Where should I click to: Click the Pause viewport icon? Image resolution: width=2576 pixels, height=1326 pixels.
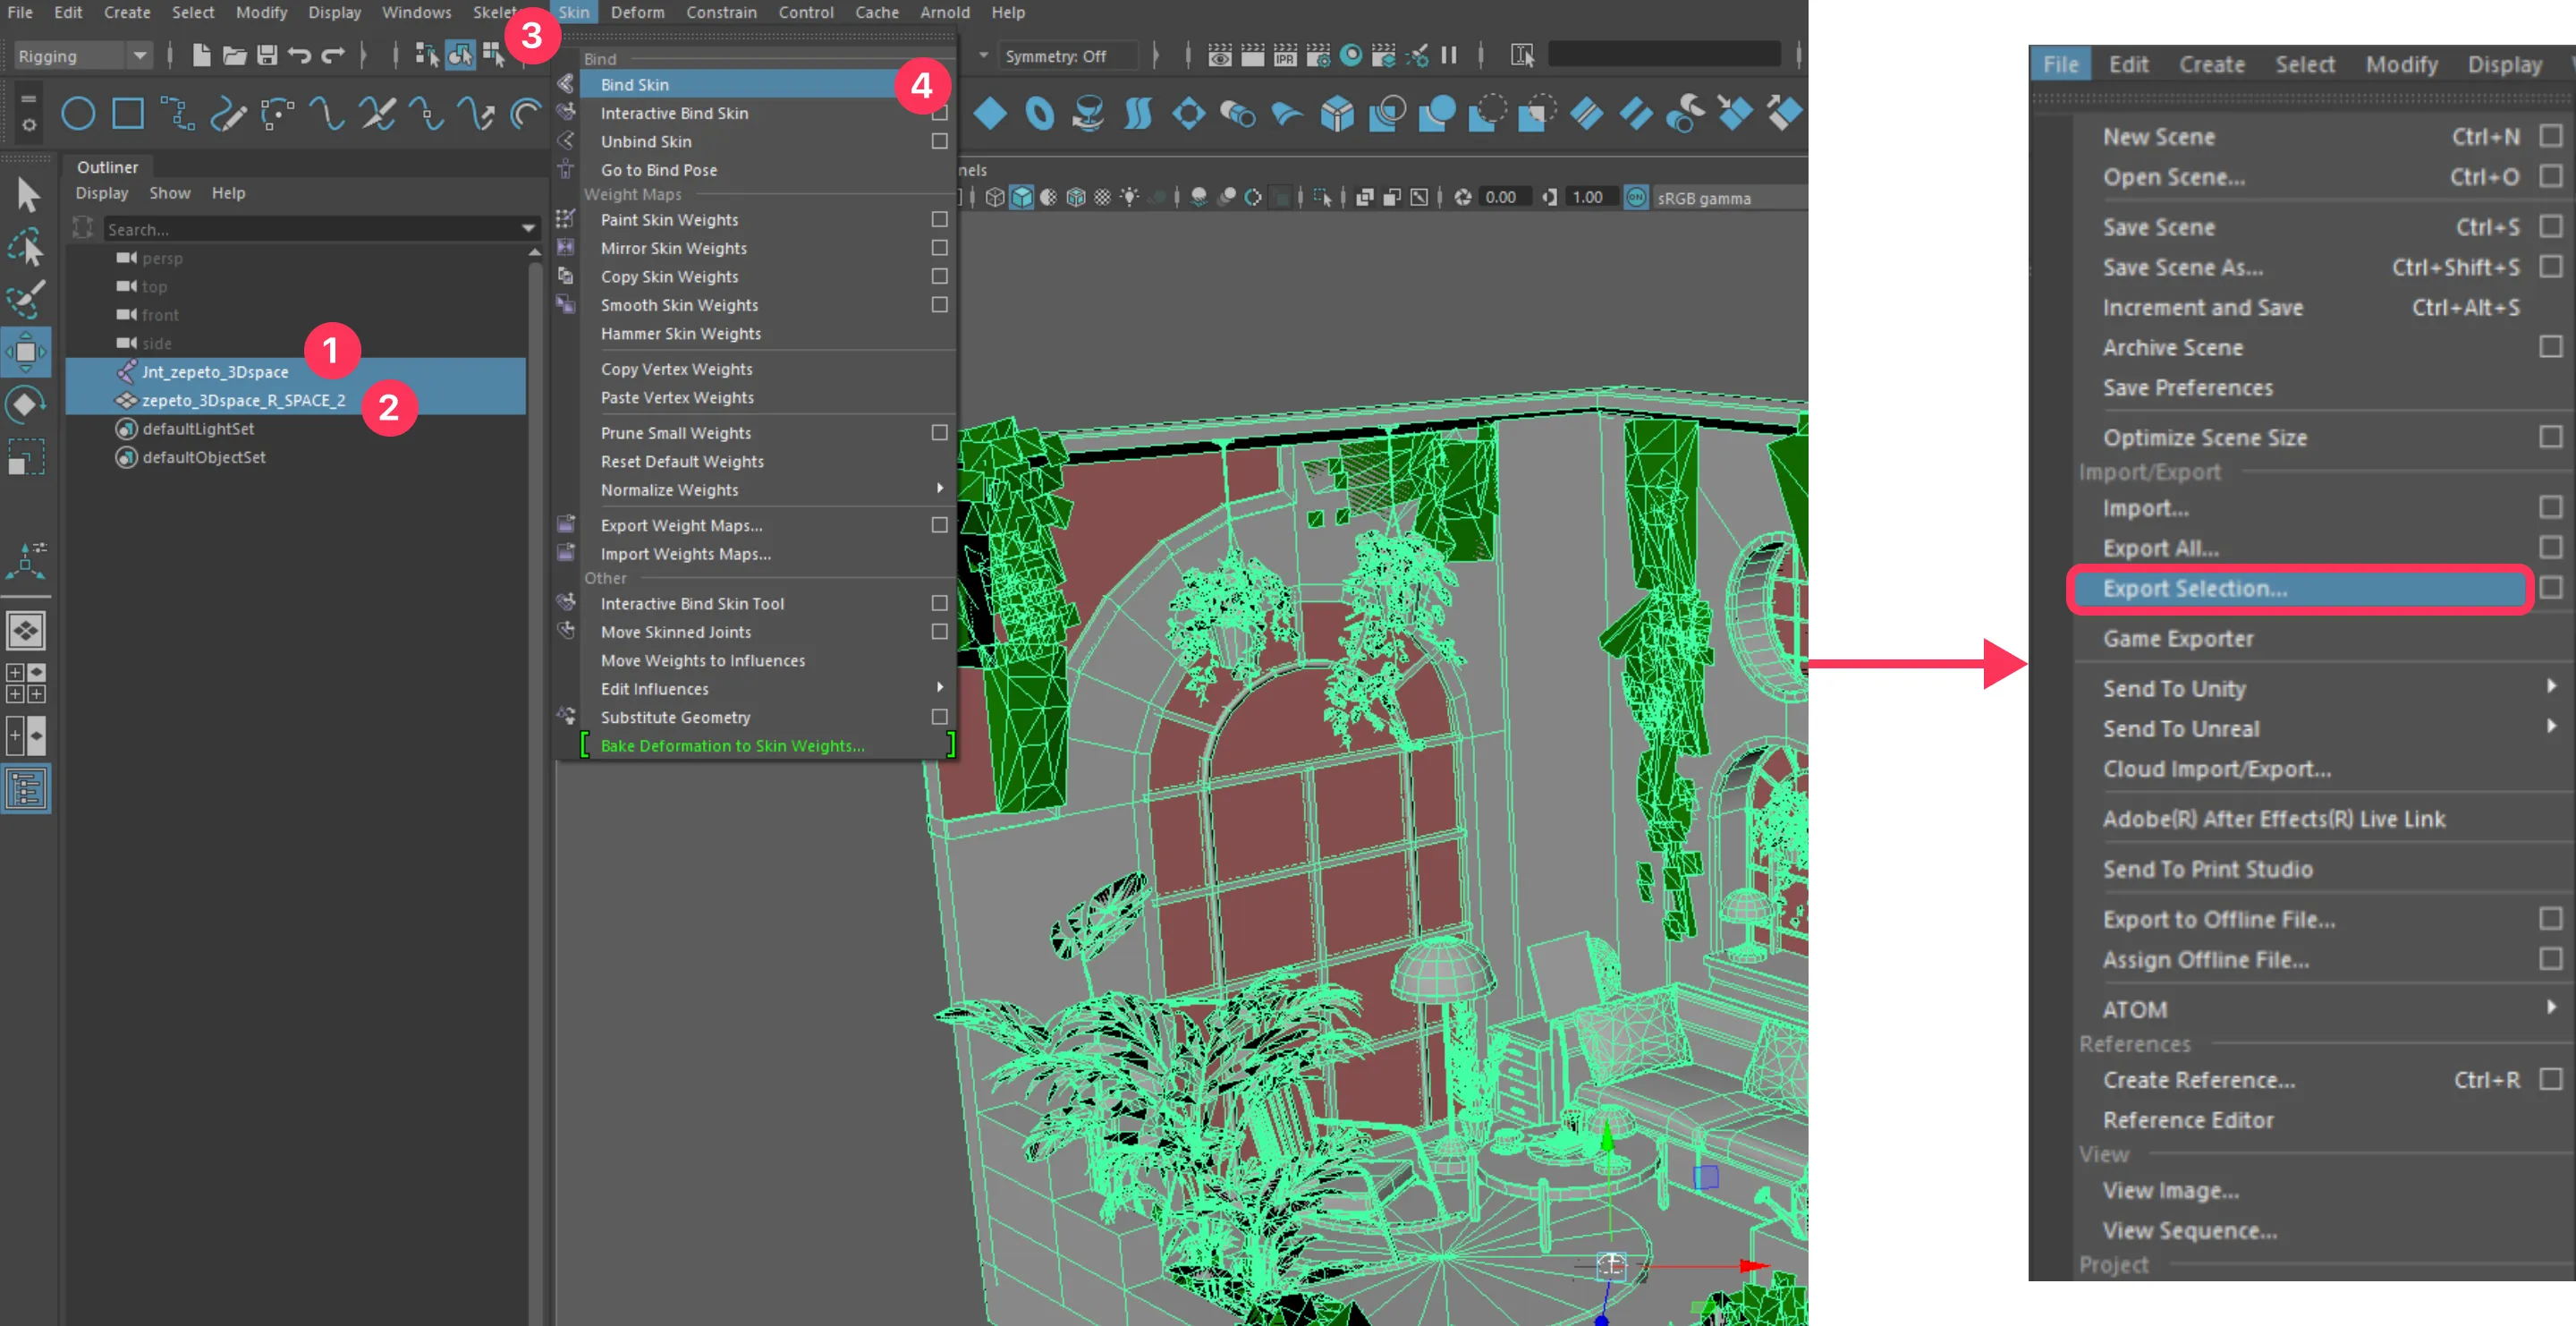1449,55
